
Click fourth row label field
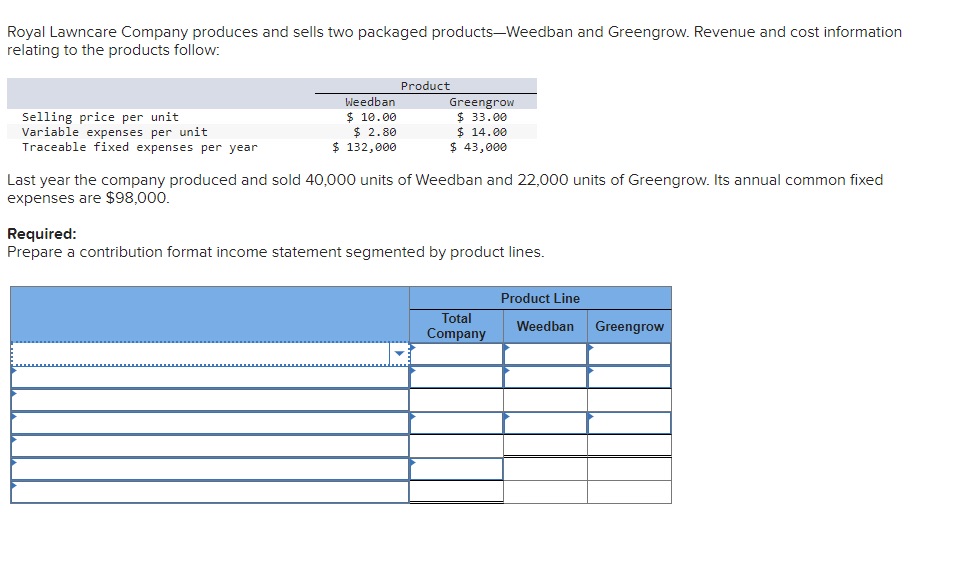[210, 423]
